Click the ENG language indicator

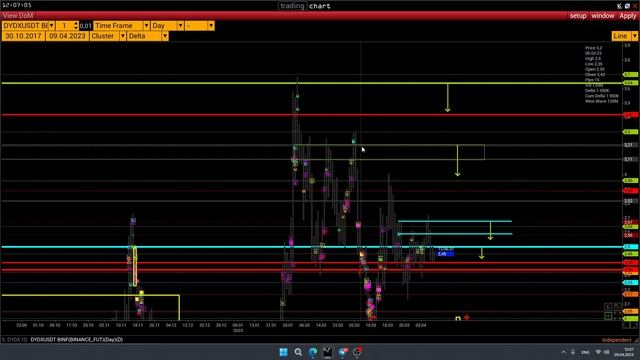pyautogui.click(x=585, y=352)
